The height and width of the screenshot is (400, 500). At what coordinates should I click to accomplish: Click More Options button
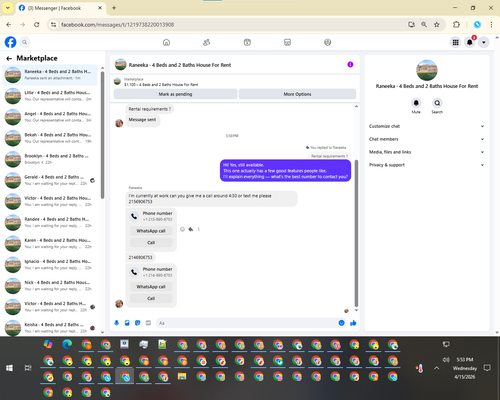(297, 94)
